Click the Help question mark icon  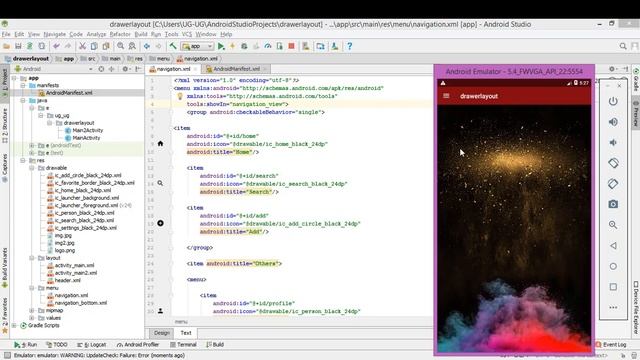pyautogui.click(x=350, y=46)
